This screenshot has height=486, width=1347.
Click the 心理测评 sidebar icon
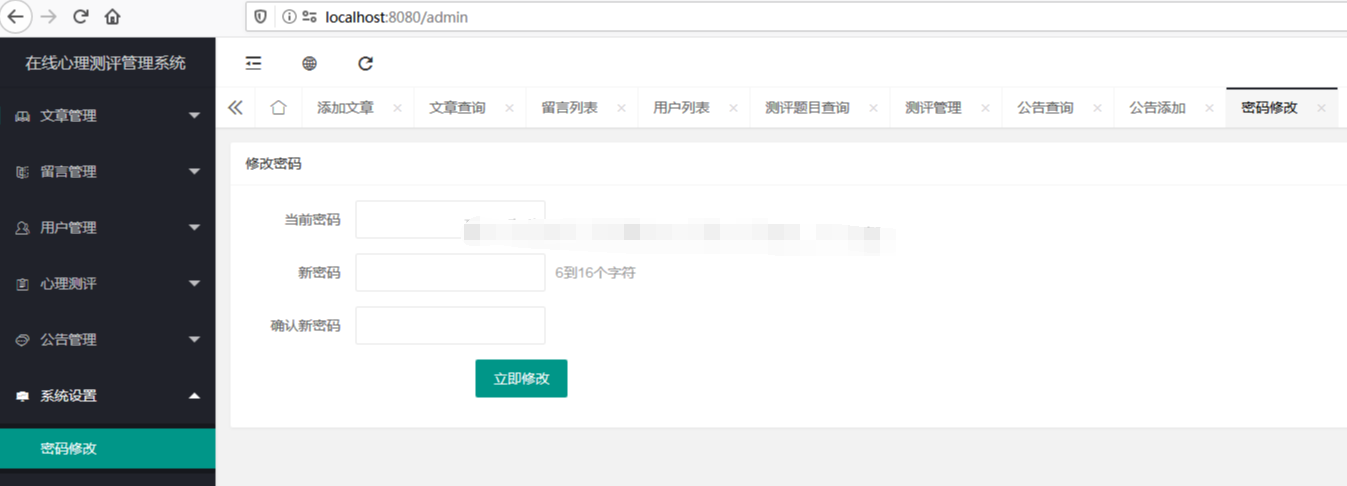(x=22, y=284)
